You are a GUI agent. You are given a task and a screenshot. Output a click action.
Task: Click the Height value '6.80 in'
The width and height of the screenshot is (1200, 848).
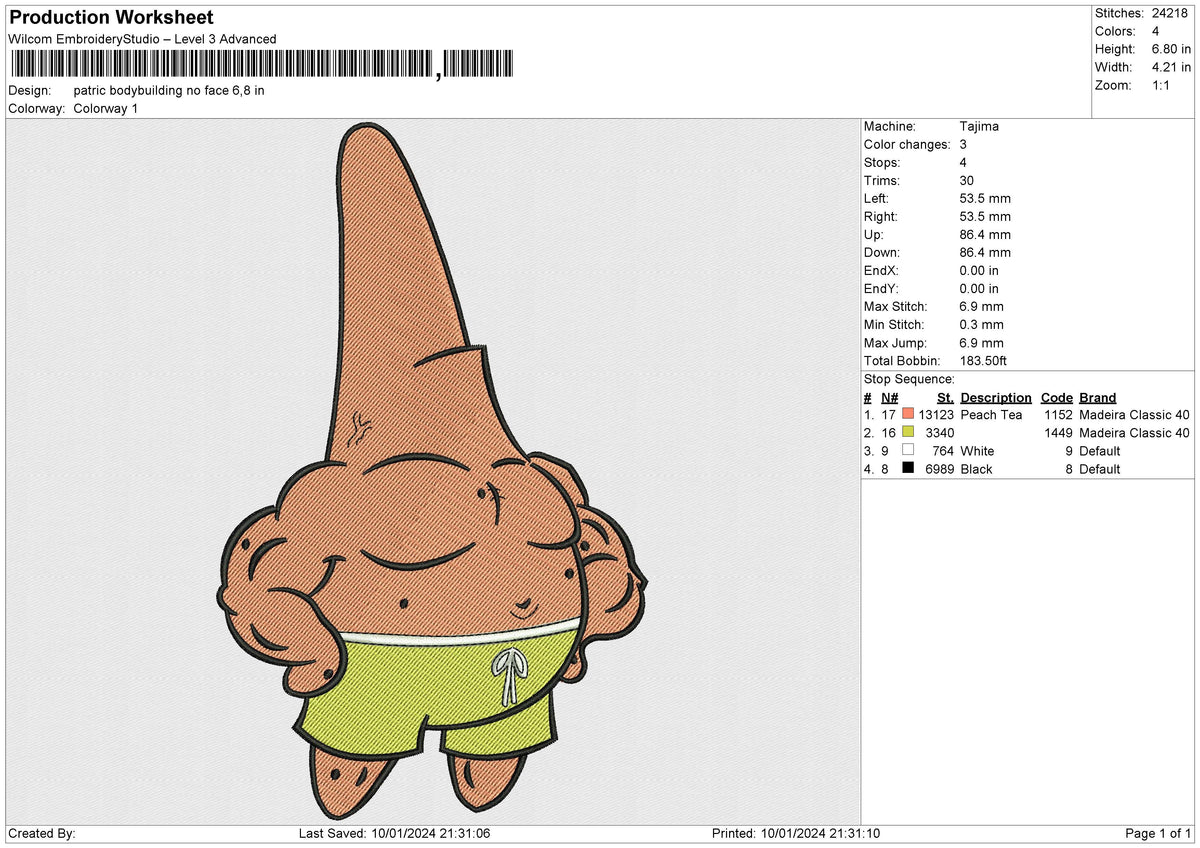(x=1171, y=49)
